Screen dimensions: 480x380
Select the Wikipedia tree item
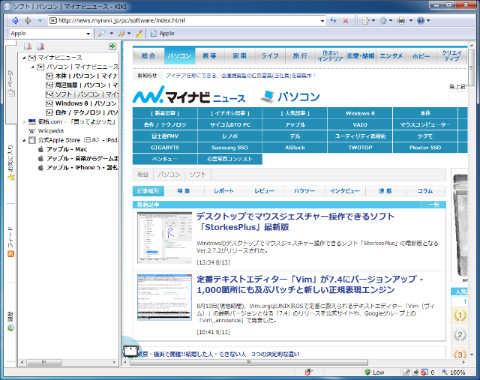click(46, 131)
